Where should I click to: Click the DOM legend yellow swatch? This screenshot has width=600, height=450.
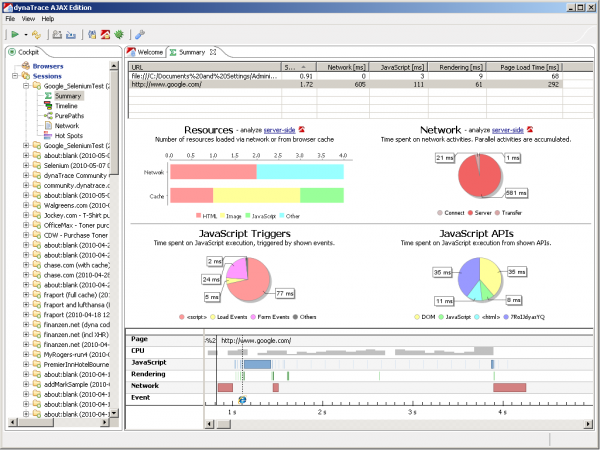[417, 317]
